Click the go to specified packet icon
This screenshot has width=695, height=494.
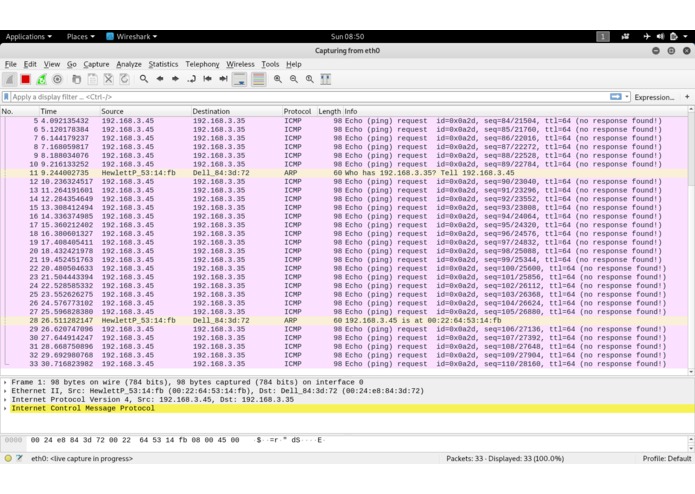[x=191, y=79]
